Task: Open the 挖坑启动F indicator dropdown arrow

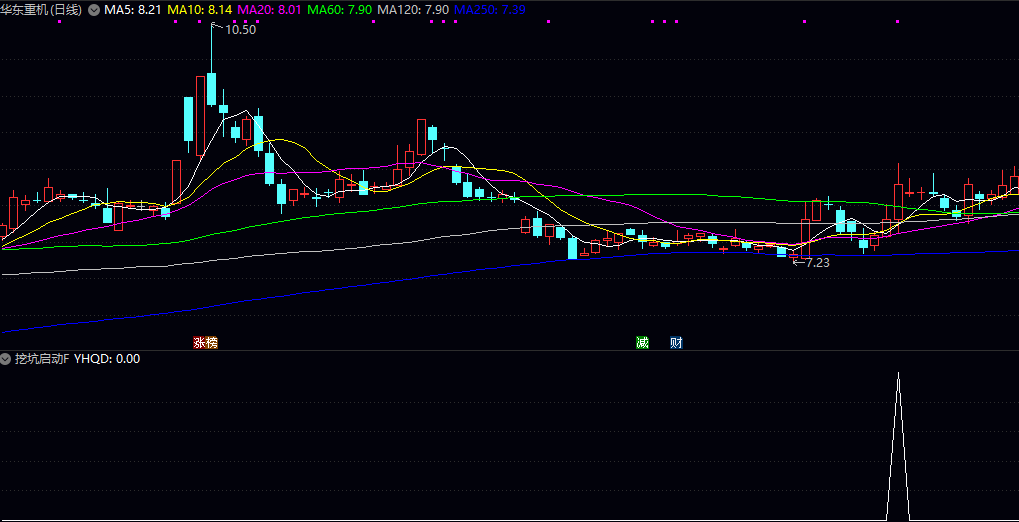Action: pos(6,358)
